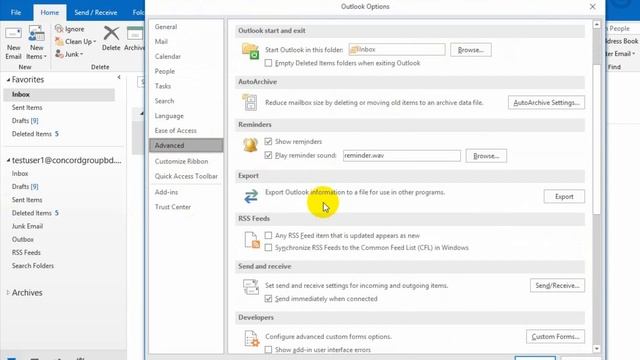Open the Send/Receive settings button
The width and height of the screenshot is (640, 360).
pyautogui.click(x=557, y=285)
